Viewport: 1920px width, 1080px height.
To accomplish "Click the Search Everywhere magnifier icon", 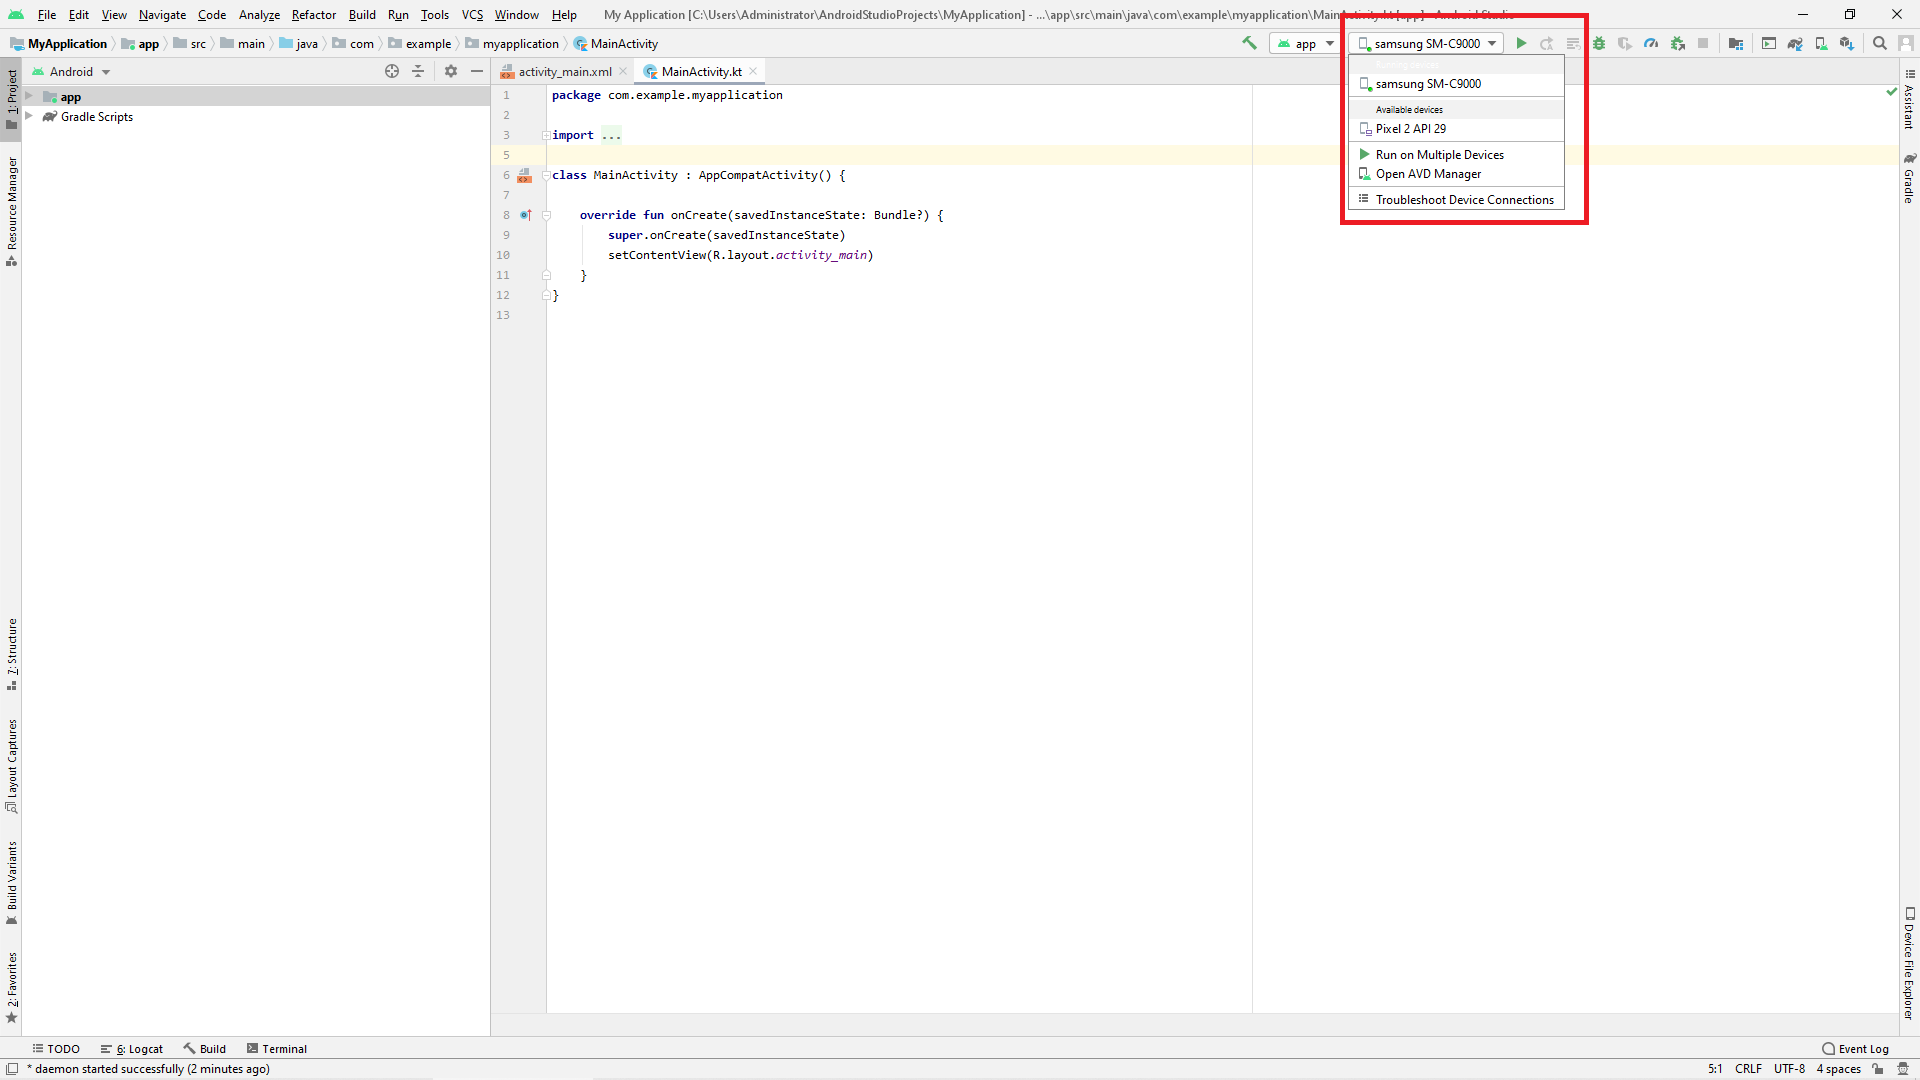I will point(1880,43).
